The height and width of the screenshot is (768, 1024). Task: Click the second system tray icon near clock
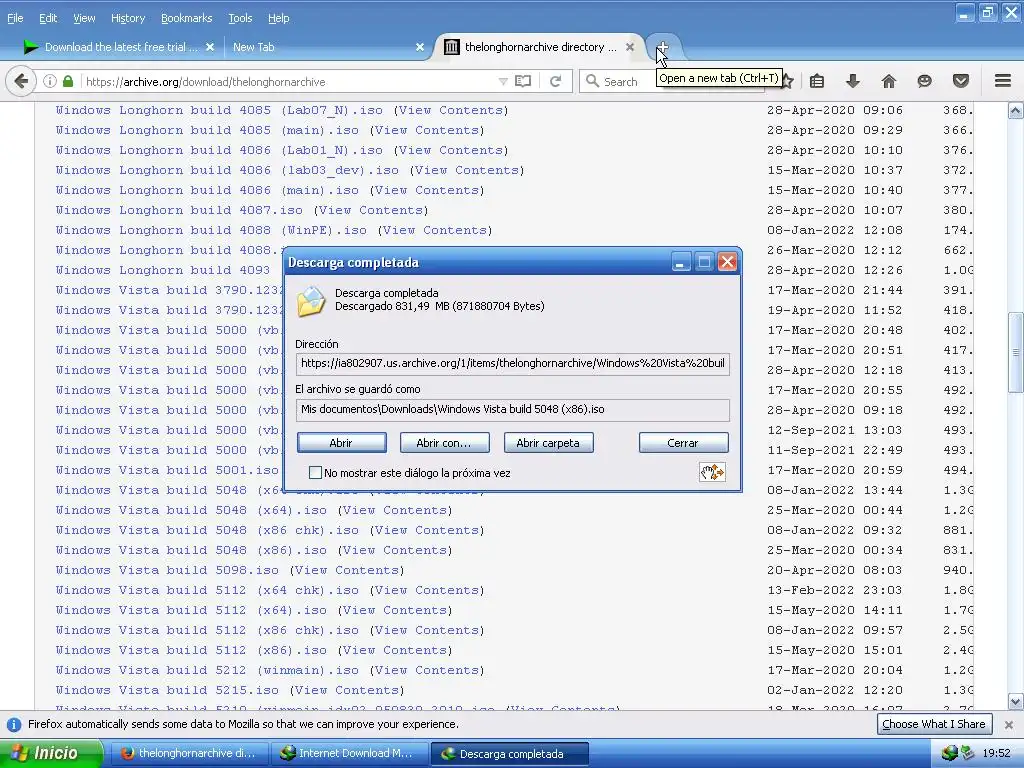[967, 753]
